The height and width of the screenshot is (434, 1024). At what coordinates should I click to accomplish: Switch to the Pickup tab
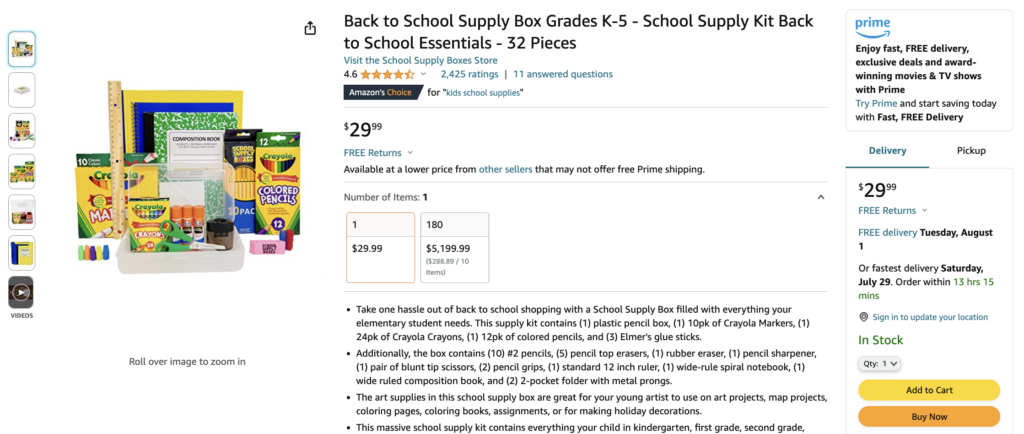[971, 151]
